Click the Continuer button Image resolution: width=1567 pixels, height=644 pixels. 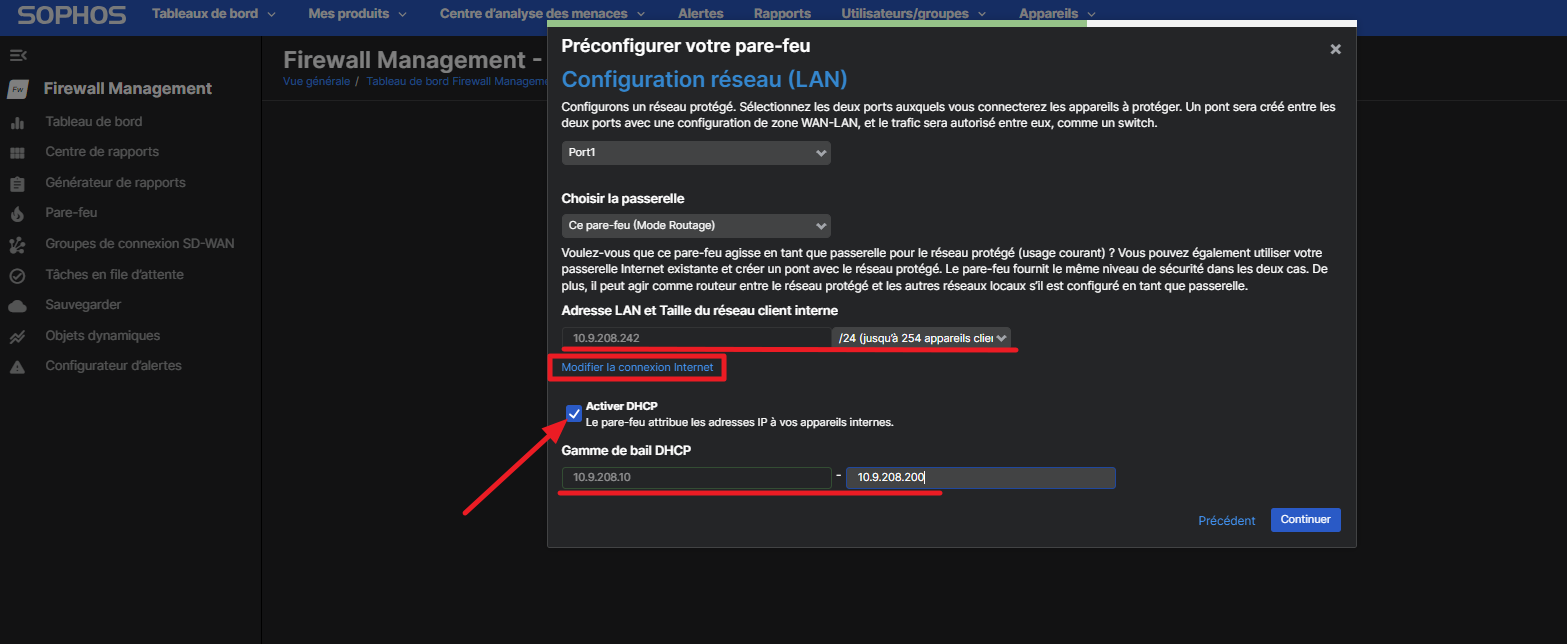pos(1305,520)
